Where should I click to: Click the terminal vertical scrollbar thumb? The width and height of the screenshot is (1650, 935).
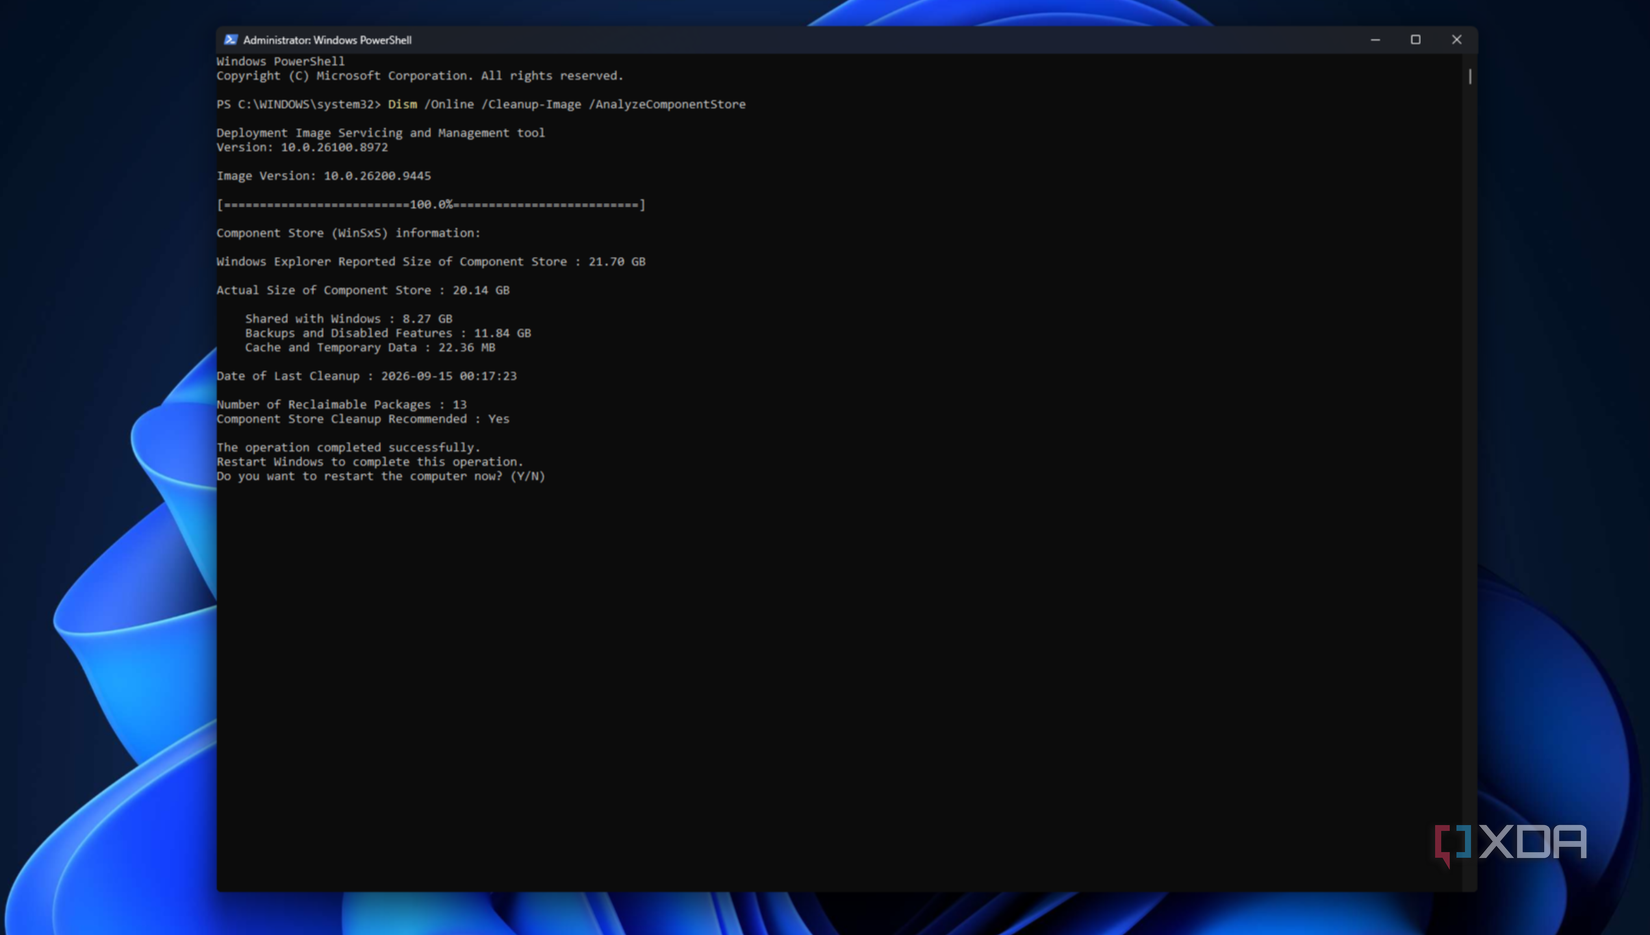point(1469,76)
